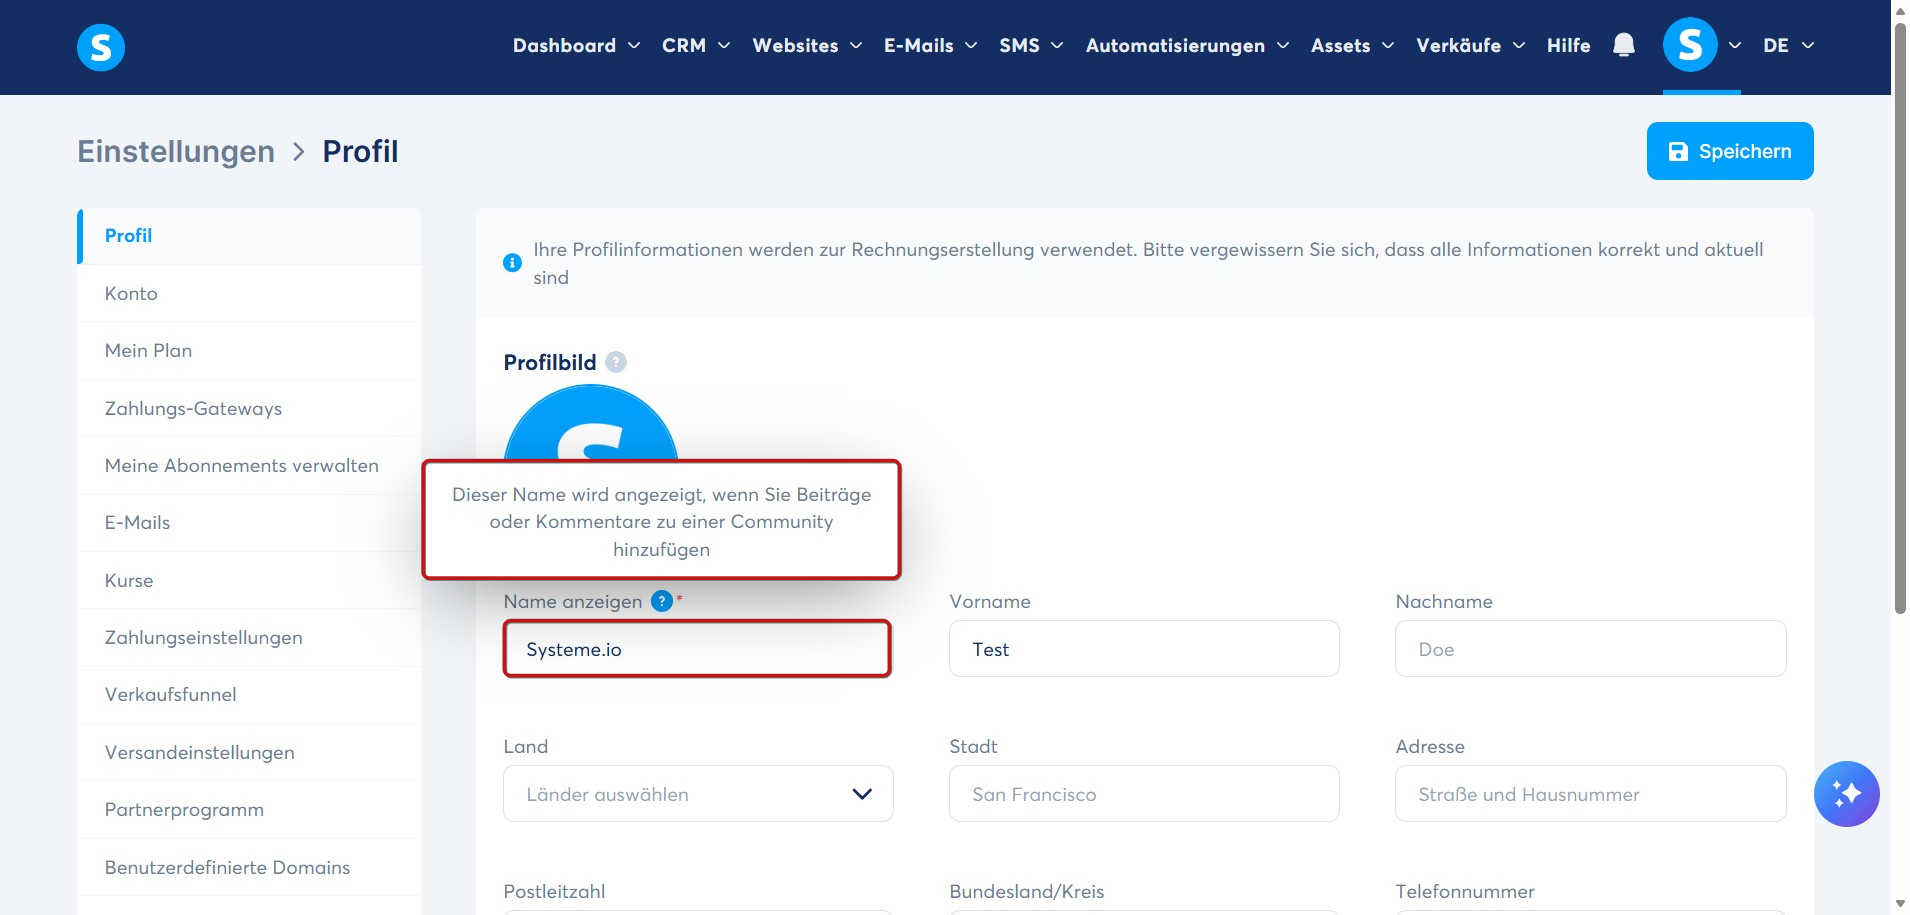Click the help icon beside Name anzeigen
Viewport: 1910px width, 915px height.
(x=662, y=601)
